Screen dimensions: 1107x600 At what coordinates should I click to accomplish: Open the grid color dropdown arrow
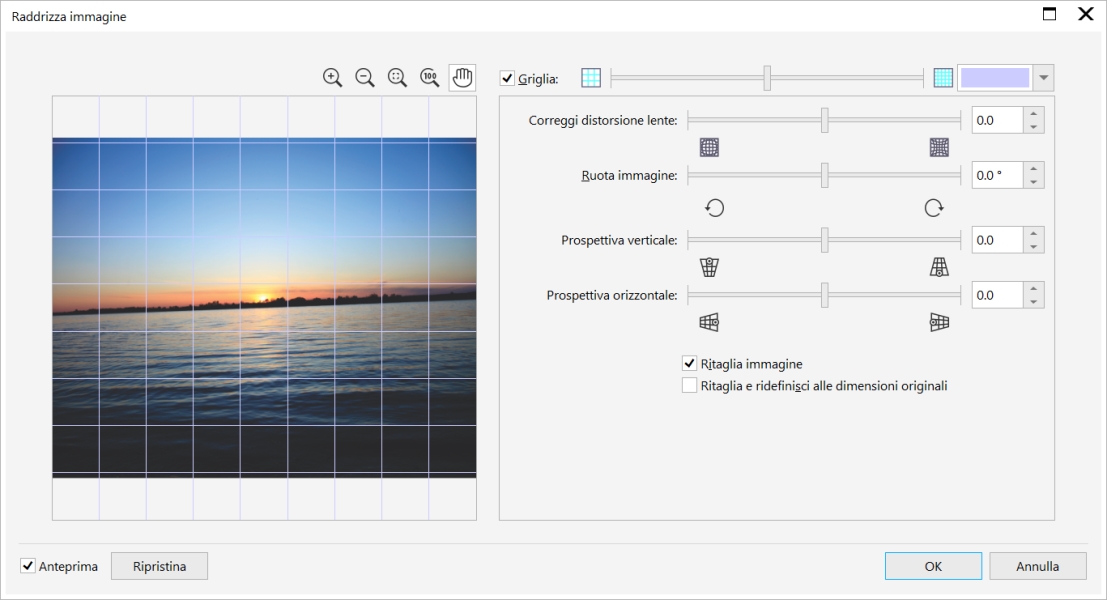(x=1043, y=78)
